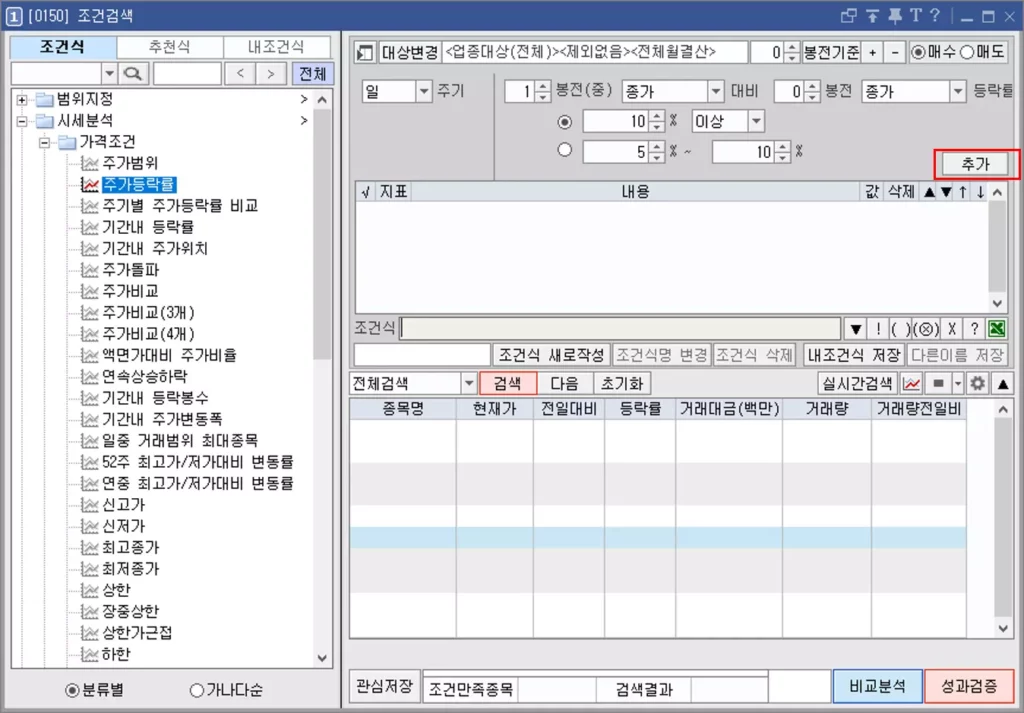Click the T font icon in title bar
The height and width of the screenshot is (713, 1024).
915,16
